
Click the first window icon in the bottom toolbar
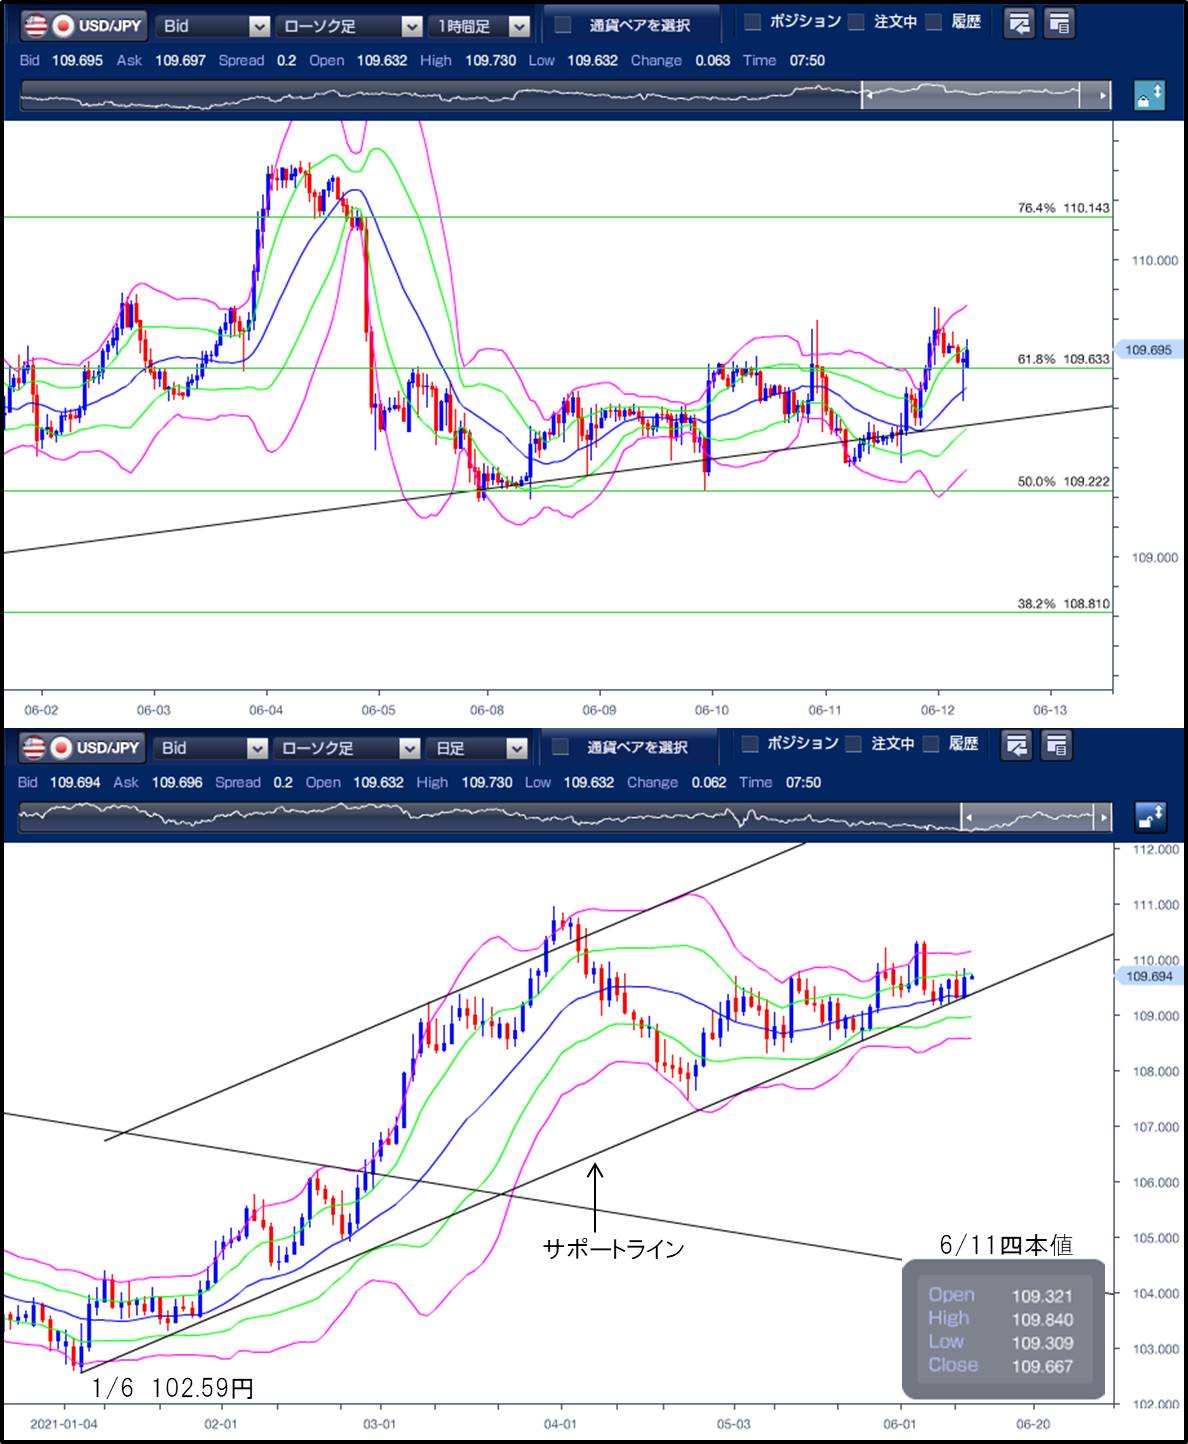(x=1017, y=745)
